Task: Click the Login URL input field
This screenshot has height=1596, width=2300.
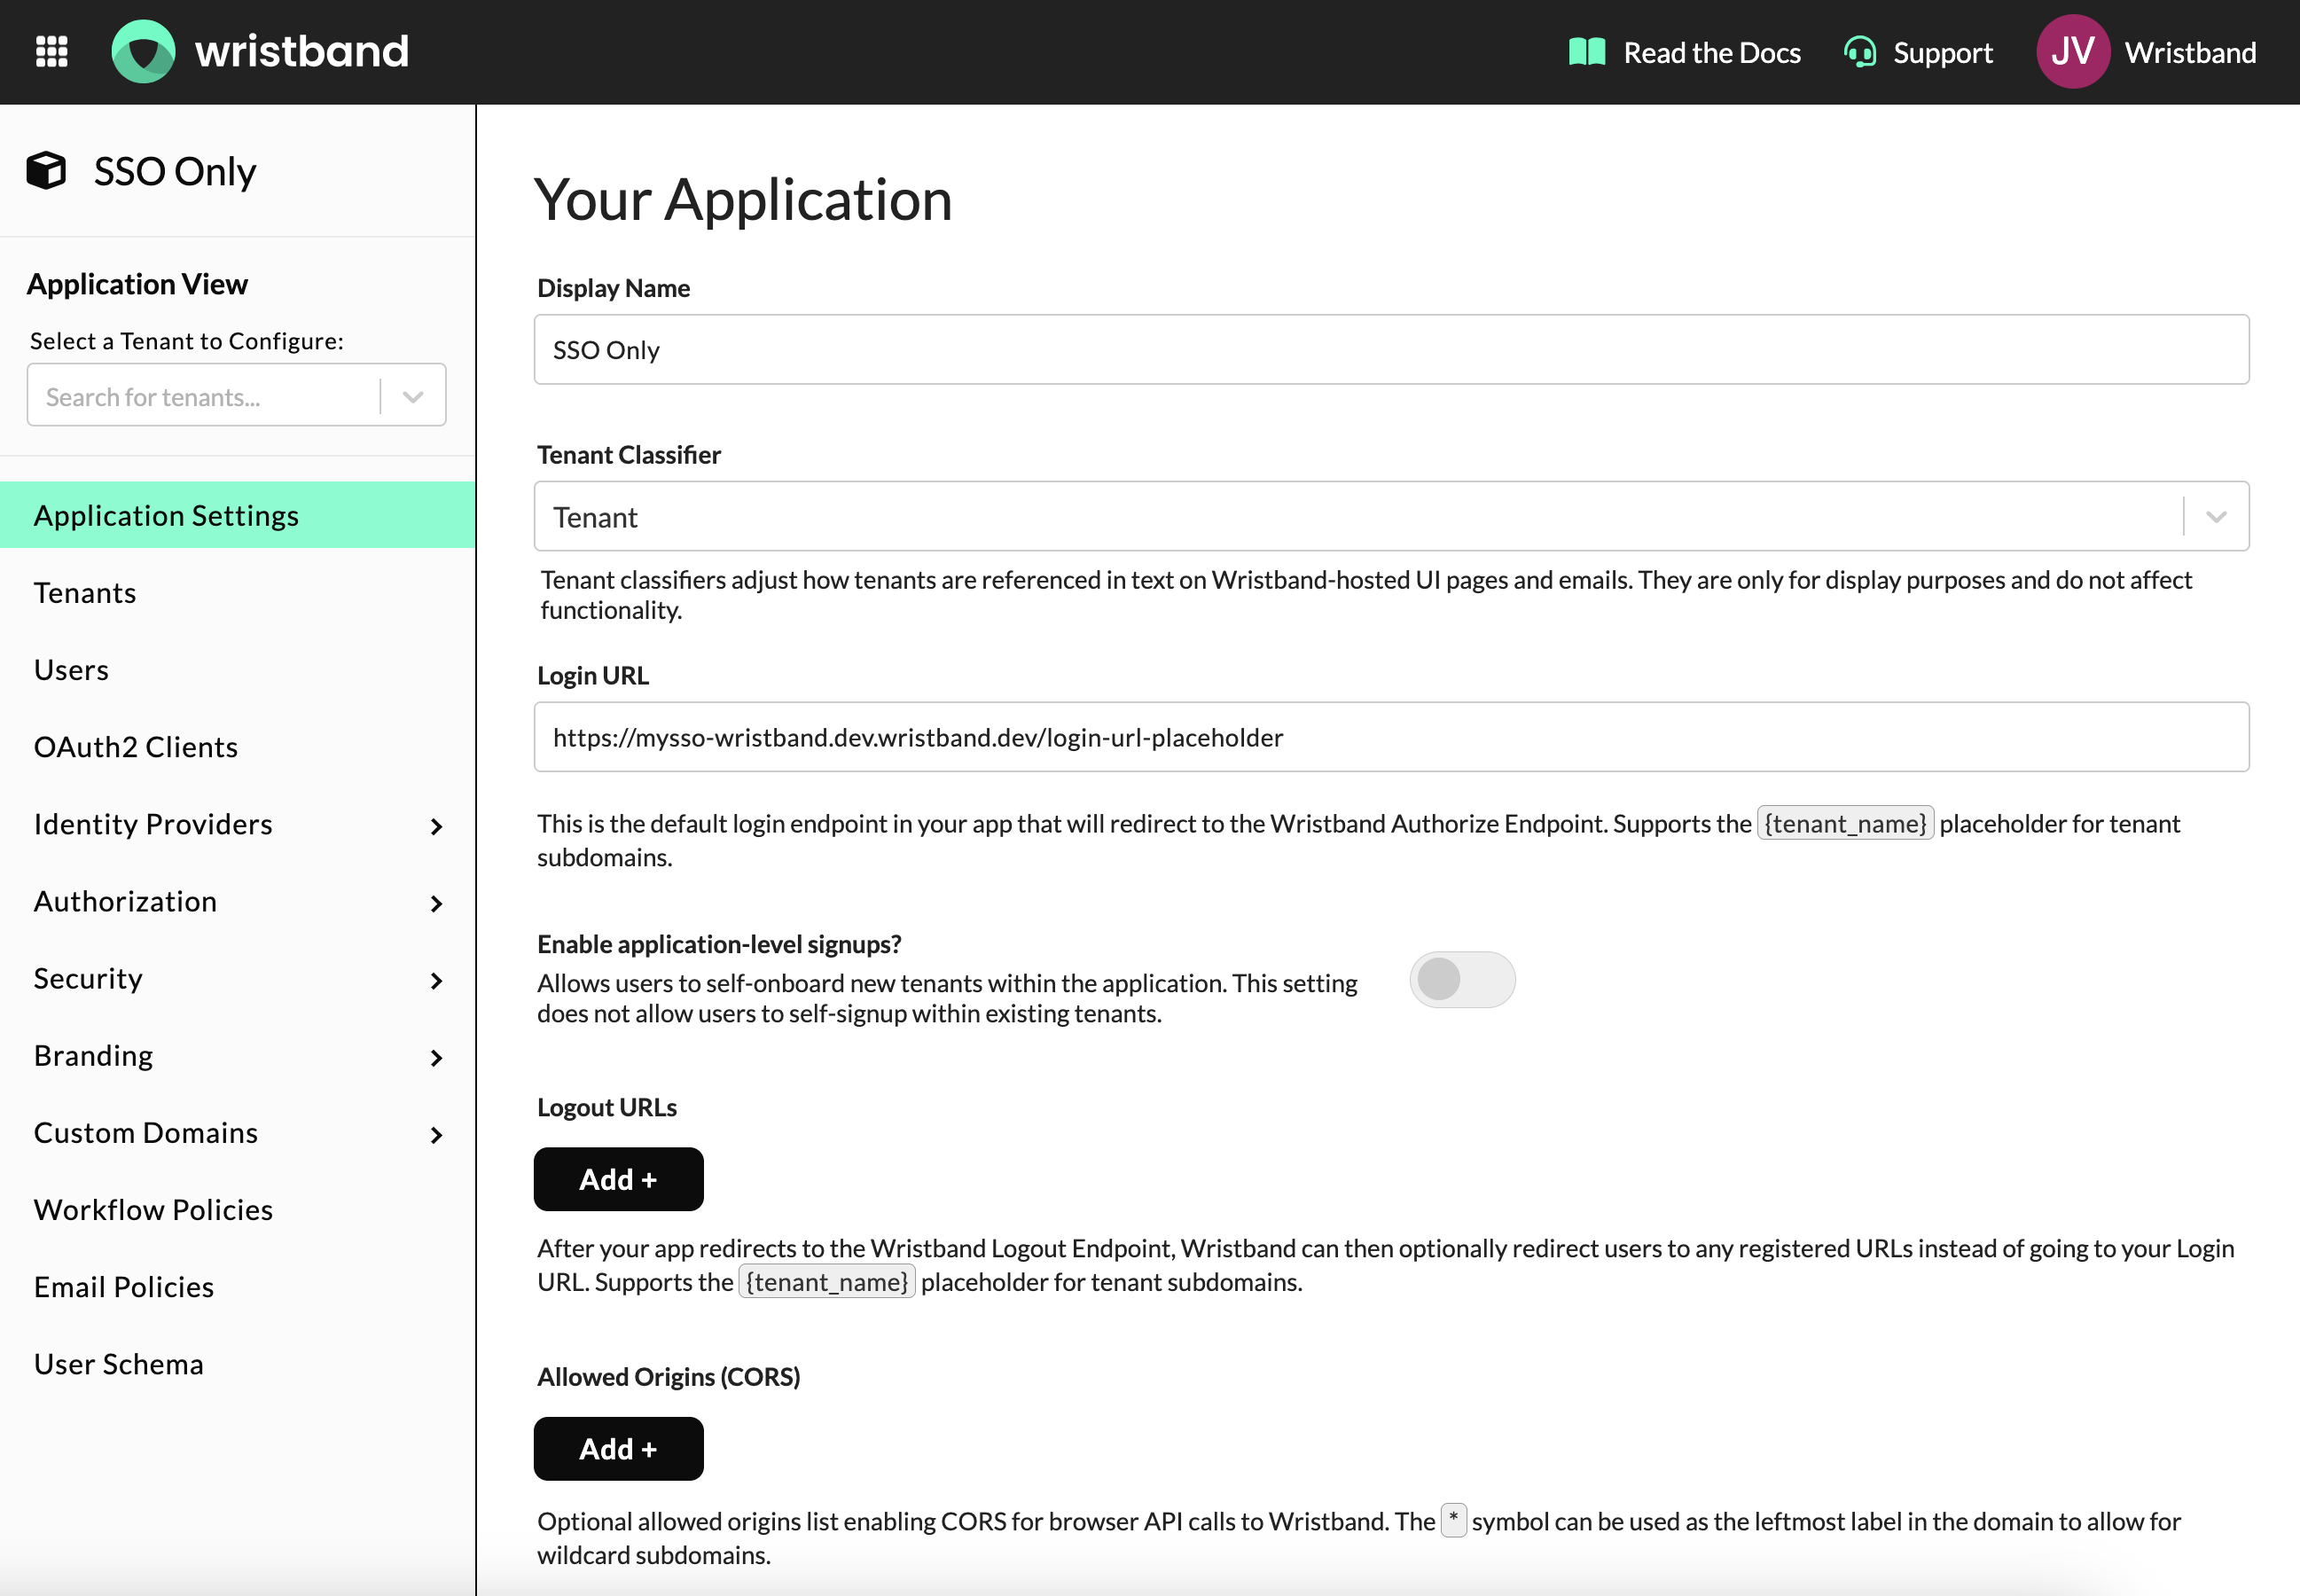Action: [1390, 737]
